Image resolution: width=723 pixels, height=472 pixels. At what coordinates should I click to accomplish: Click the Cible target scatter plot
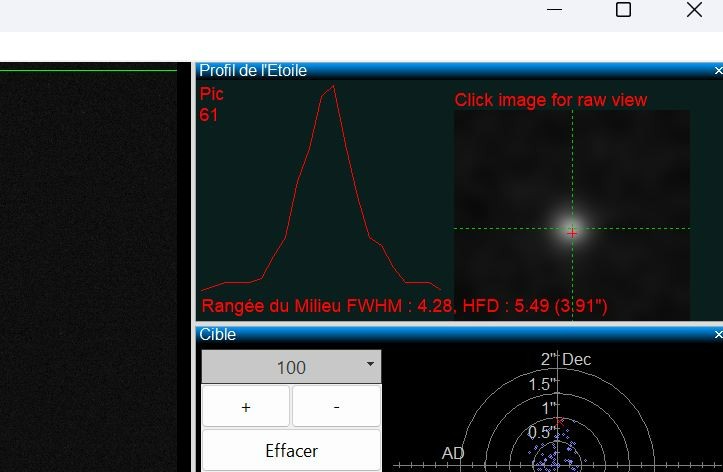click(557, 412)
